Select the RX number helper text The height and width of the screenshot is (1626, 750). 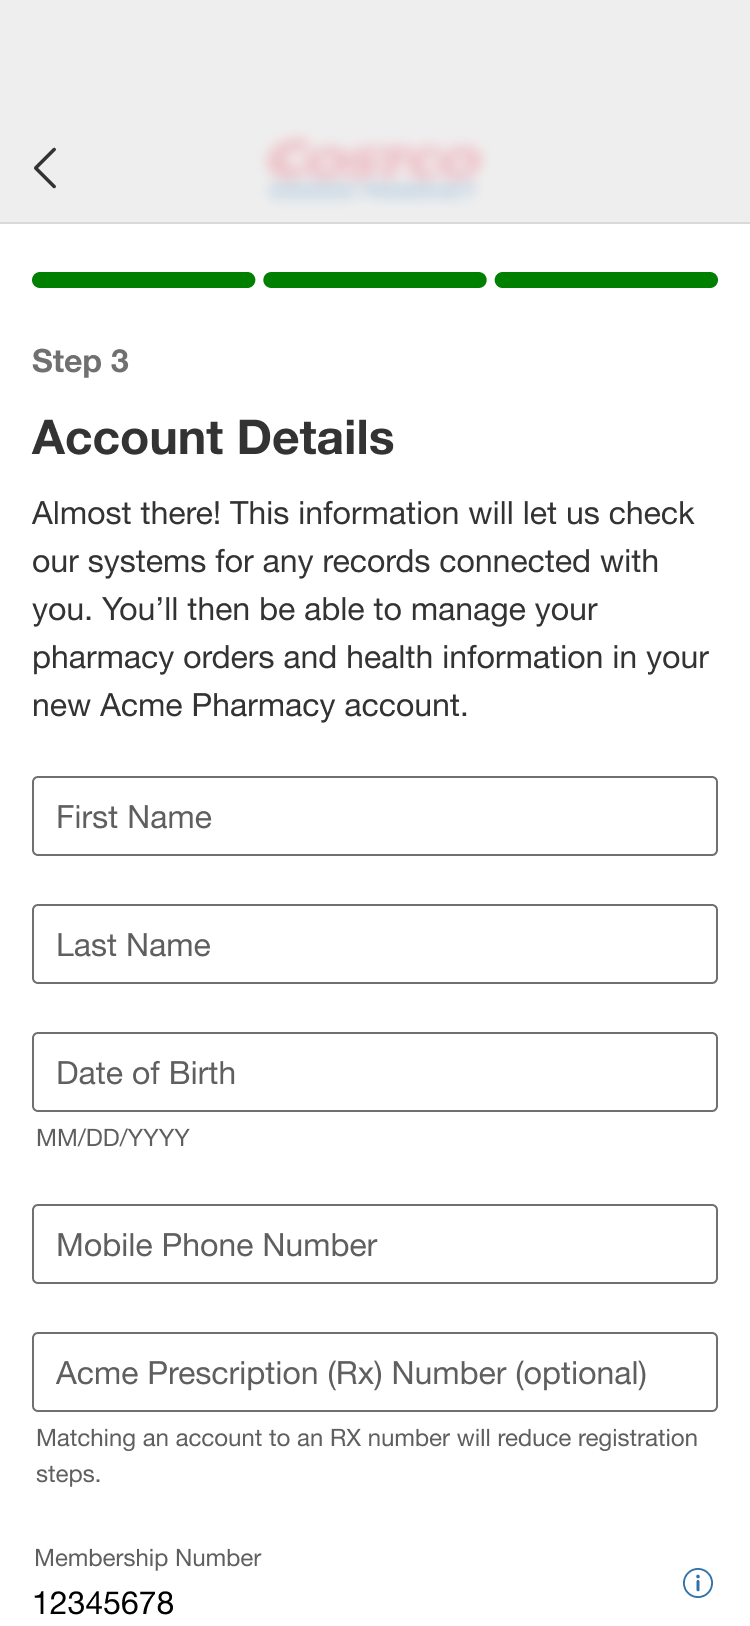(366, 1455)
